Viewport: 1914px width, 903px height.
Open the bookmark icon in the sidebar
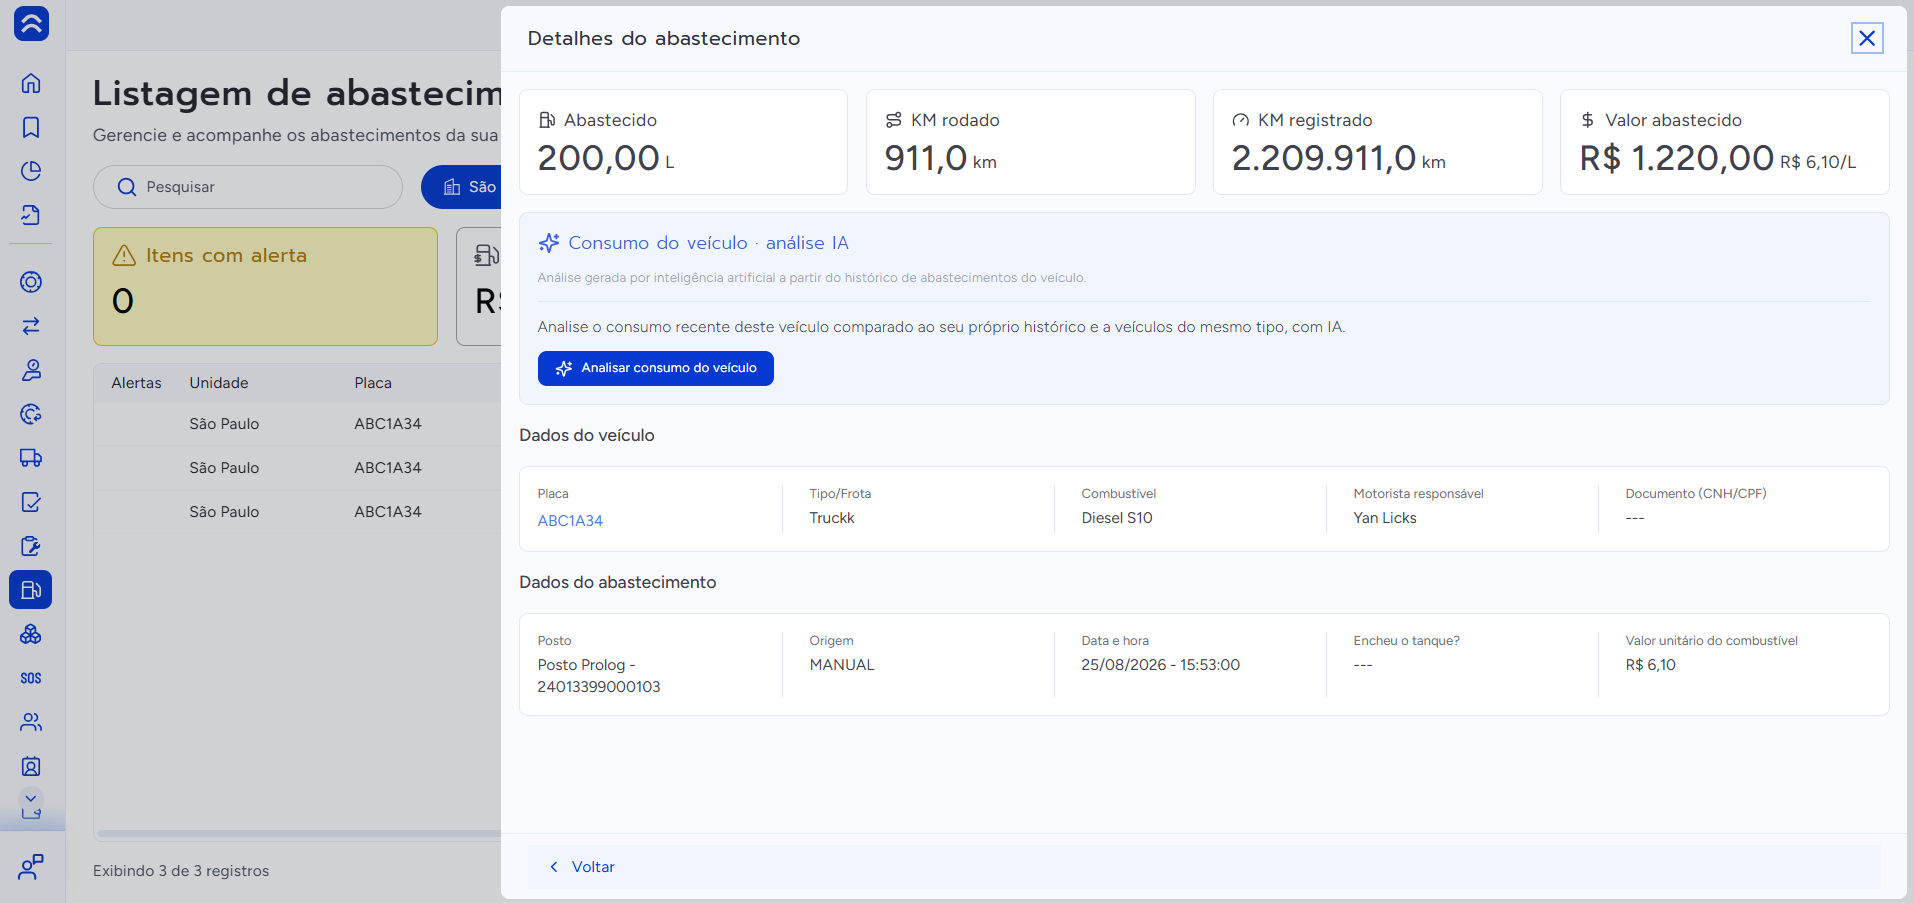pos(31,127)
